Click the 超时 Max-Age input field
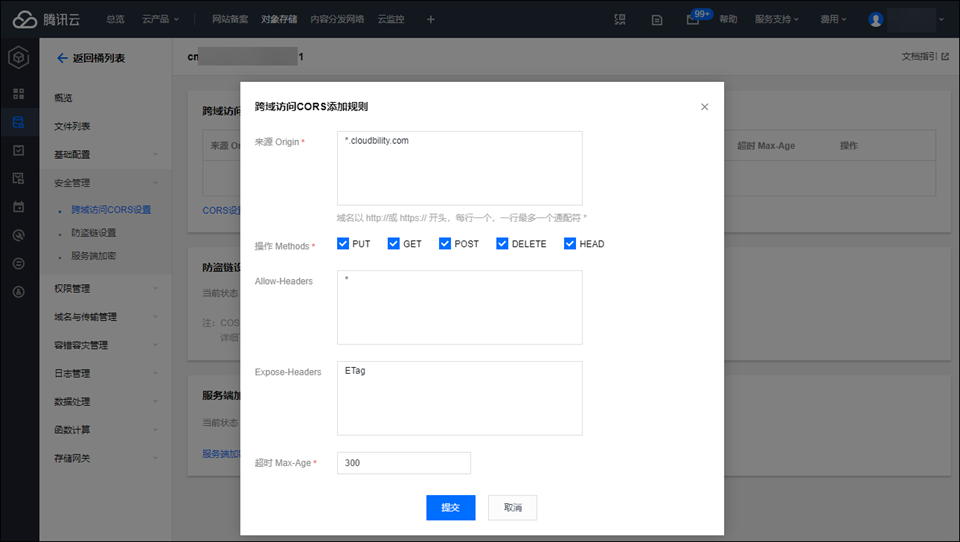This screenshot has width=960, height=542. click(x=403, y=463)
